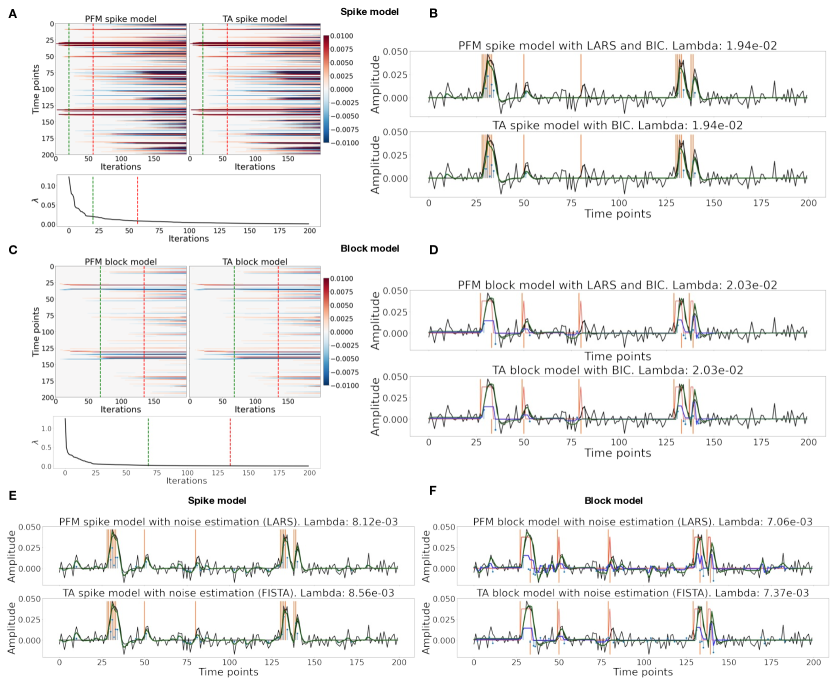
Task: Click "Amplitude" label of the TA block BIC plot
Action: point(375,406)
